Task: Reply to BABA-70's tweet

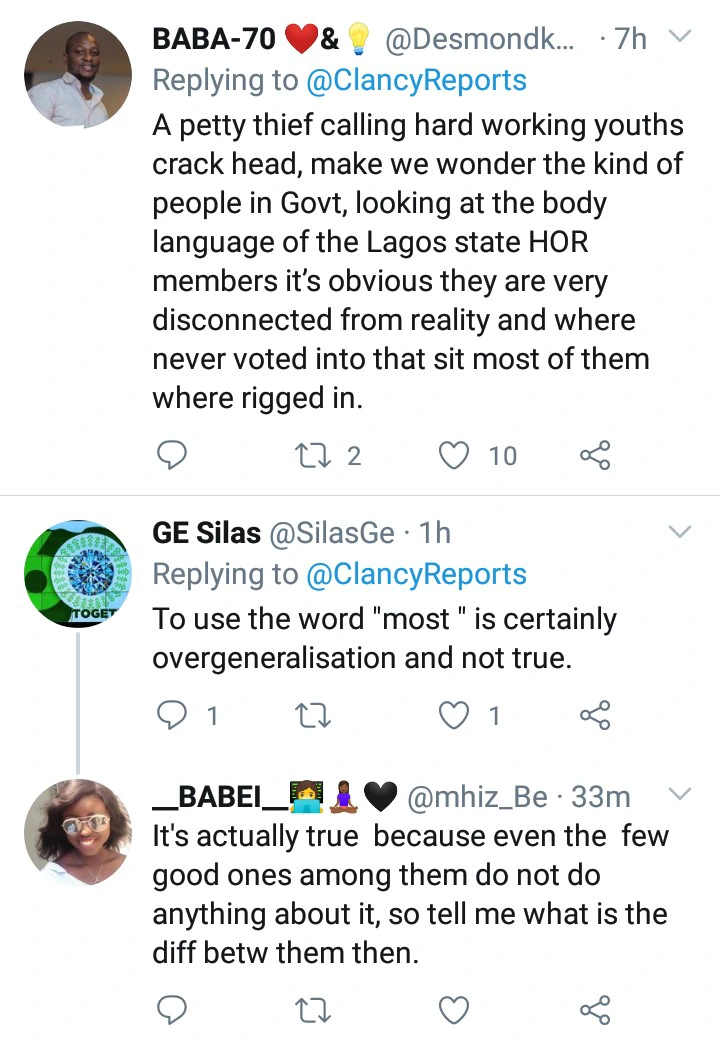Action: 173,456
